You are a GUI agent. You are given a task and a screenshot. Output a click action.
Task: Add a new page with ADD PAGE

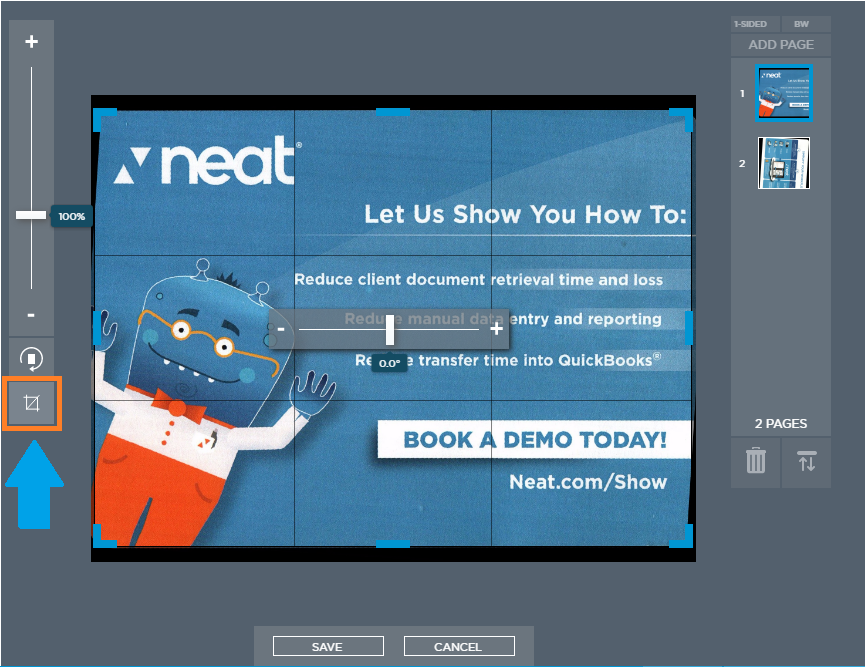[x=780, y=45]
